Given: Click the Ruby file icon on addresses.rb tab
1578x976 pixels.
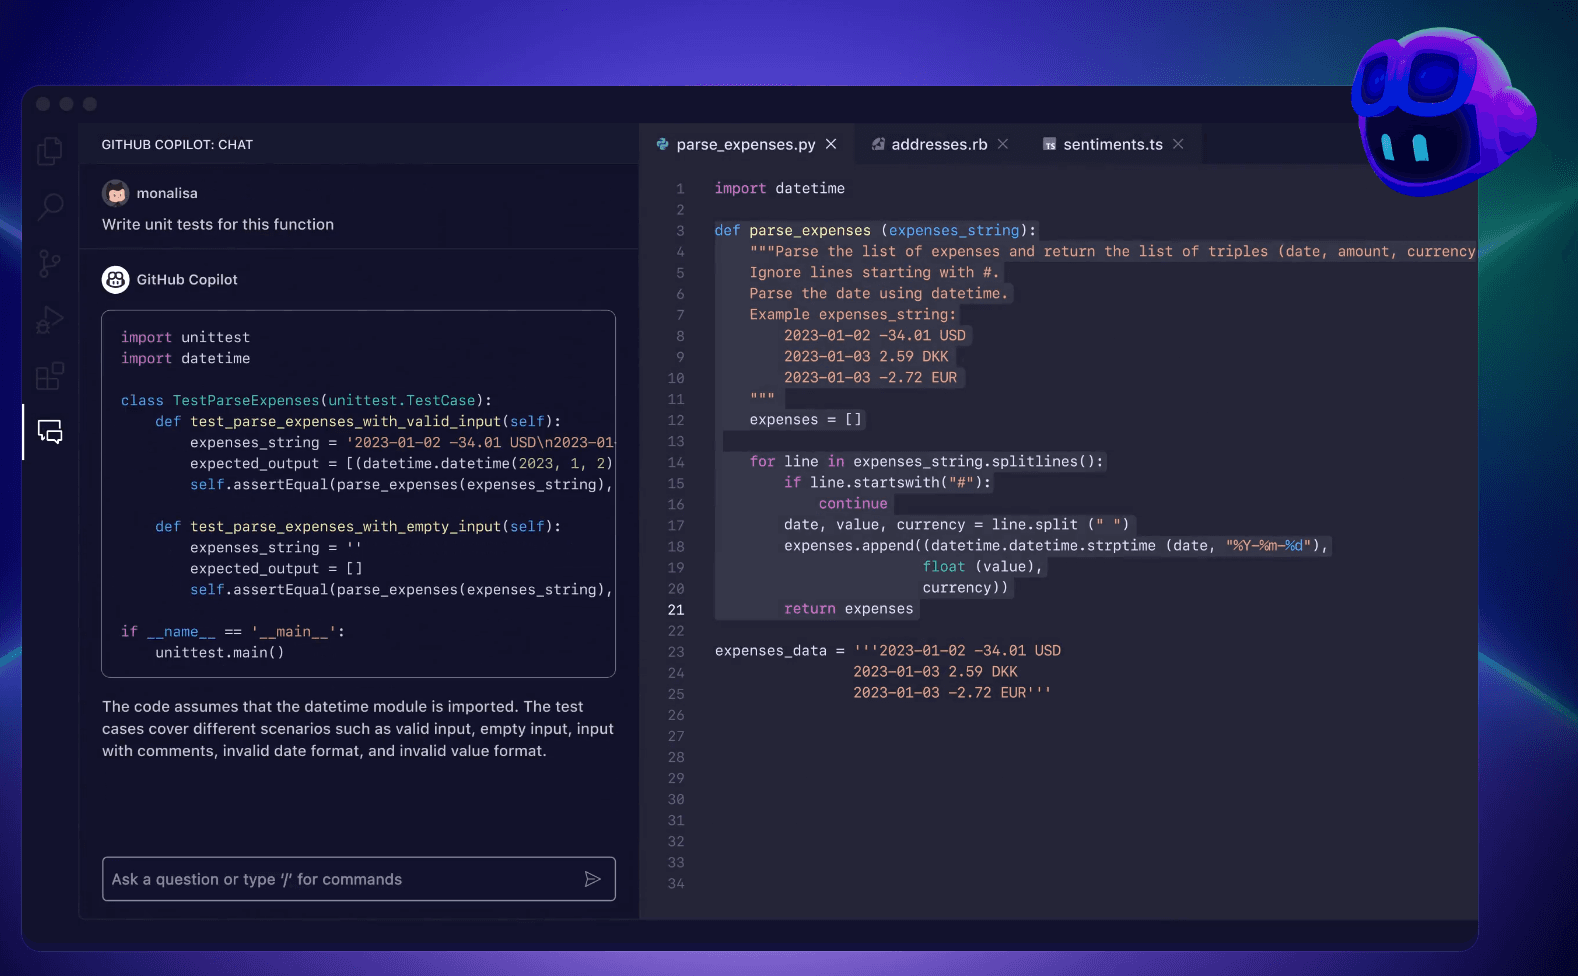Looking at the screenshot, I should tap(878, 144).
